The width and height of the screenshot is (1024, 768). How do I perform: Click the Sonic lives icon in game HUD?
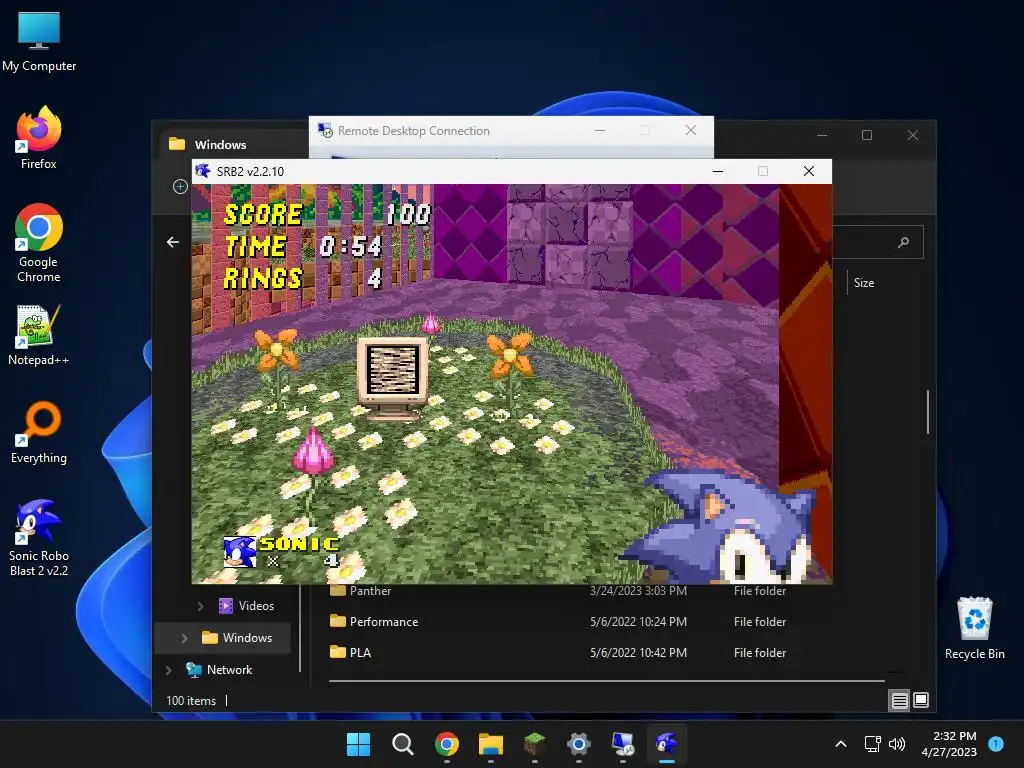[239, 552]
